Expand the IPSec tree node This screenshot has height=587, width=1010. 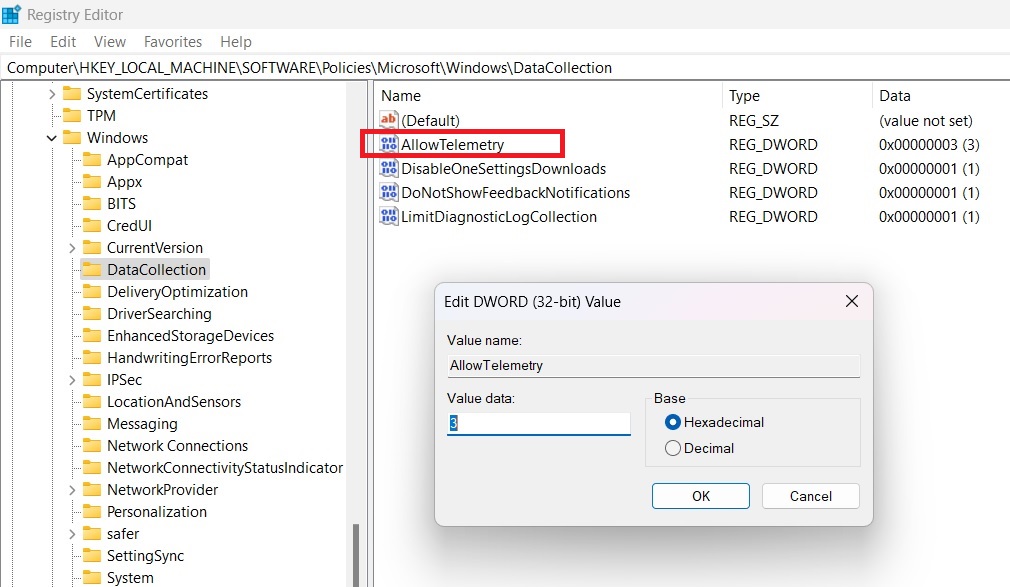tap(70, 379)
